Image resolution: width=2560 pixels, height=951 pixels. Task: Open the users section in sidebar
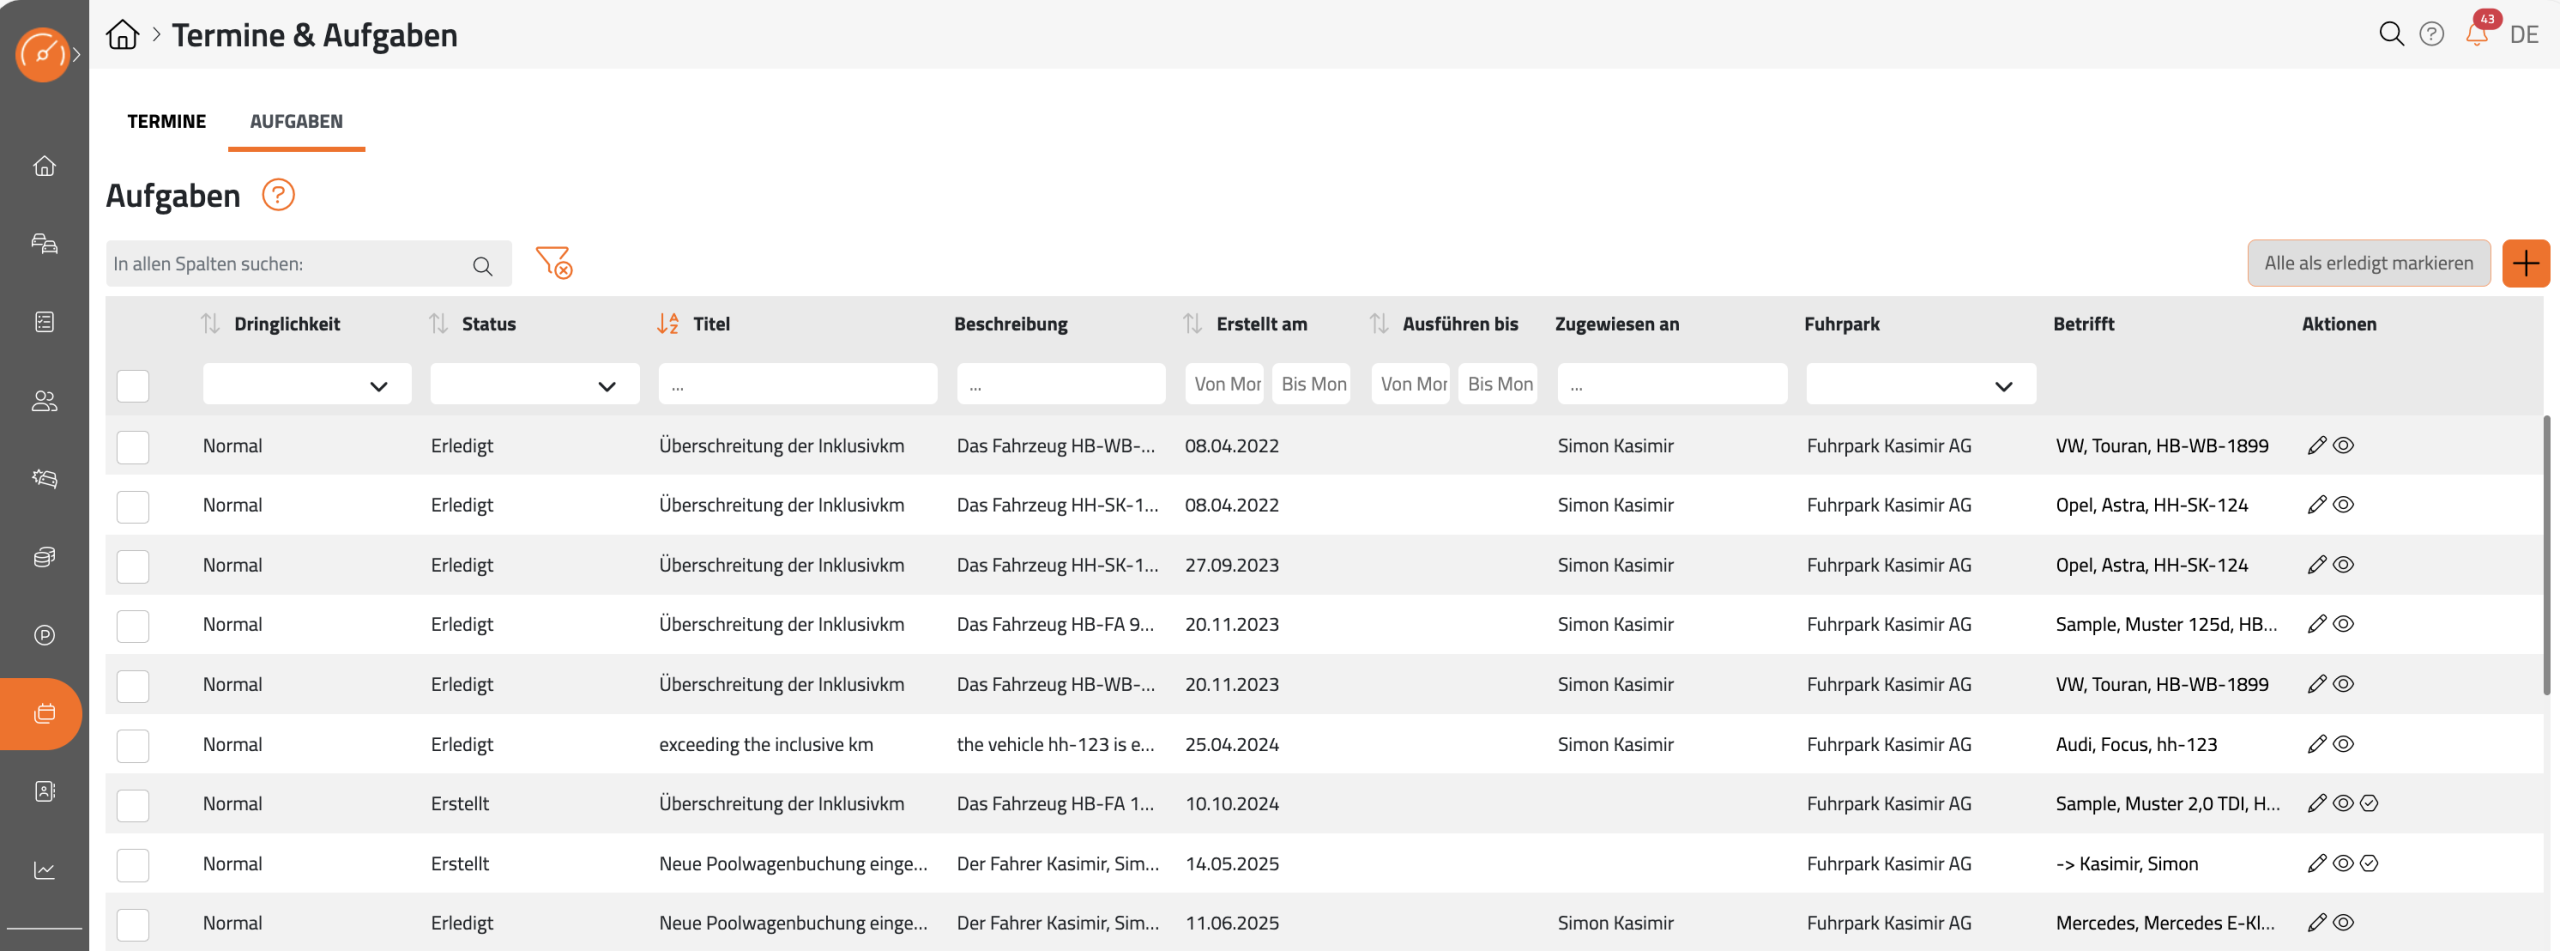pos(44,401)
